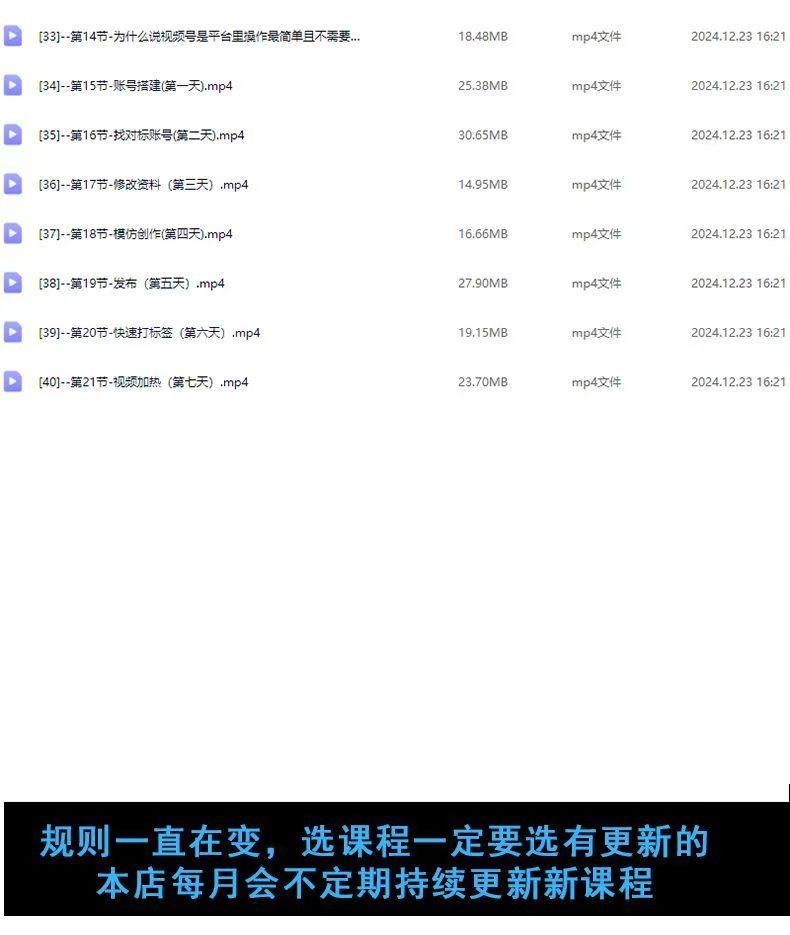Select the 23.70MB size cell
Image resolution: width=790 pixels, height=935 pixels.
[x=483, y=382]
